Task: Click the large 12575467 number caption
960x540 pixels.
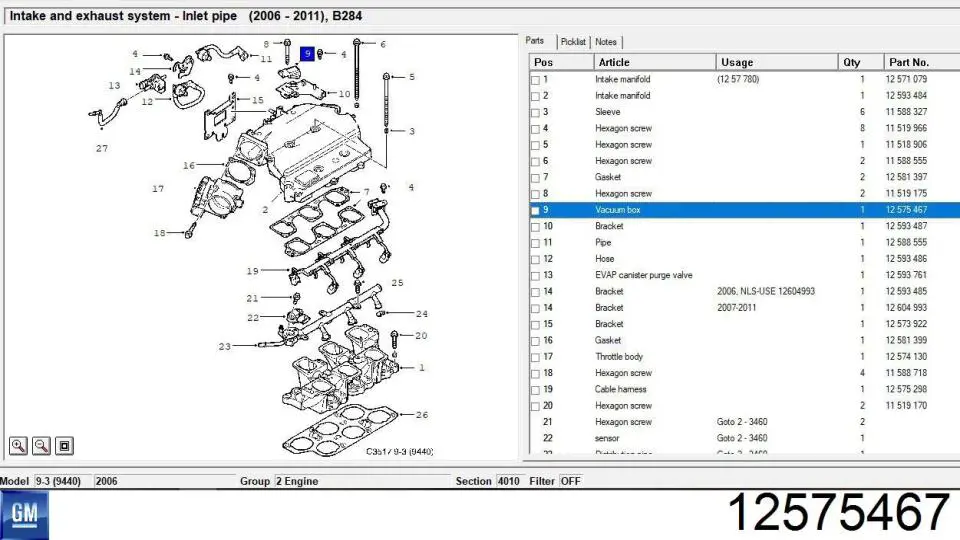Action: click(839, 512)
